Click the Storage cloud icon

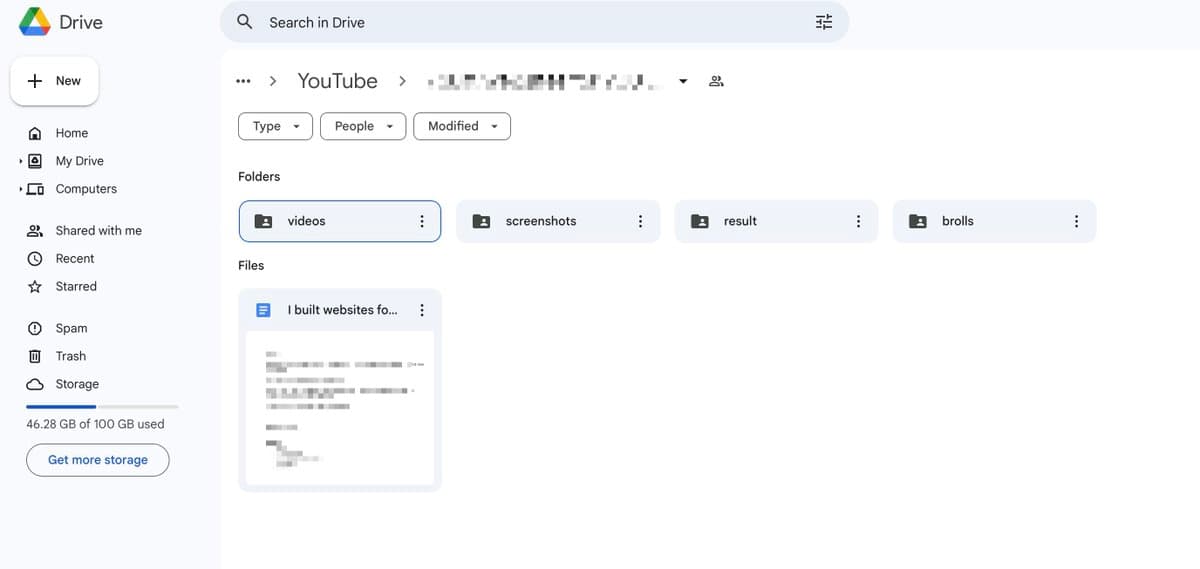pyautogui.click(x=35, y=385)
